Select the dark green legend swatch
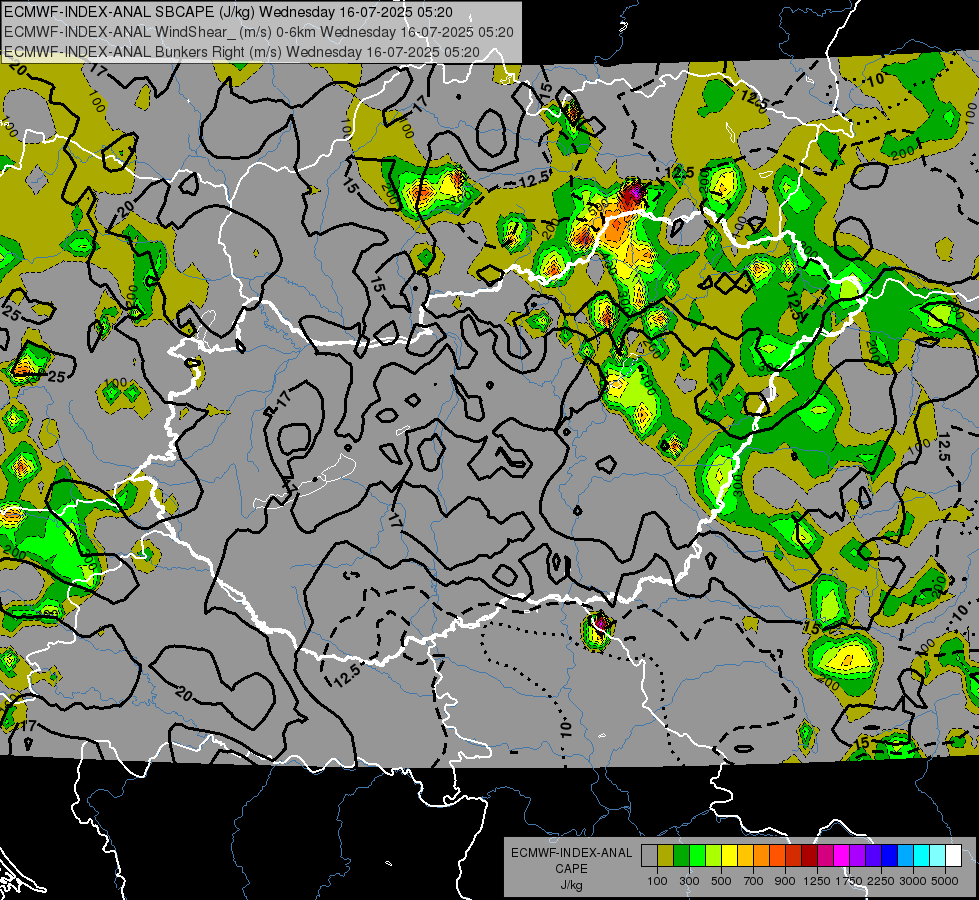Image resolution: width=979 pixels, height=900 pixels. (x=681, y=856)
